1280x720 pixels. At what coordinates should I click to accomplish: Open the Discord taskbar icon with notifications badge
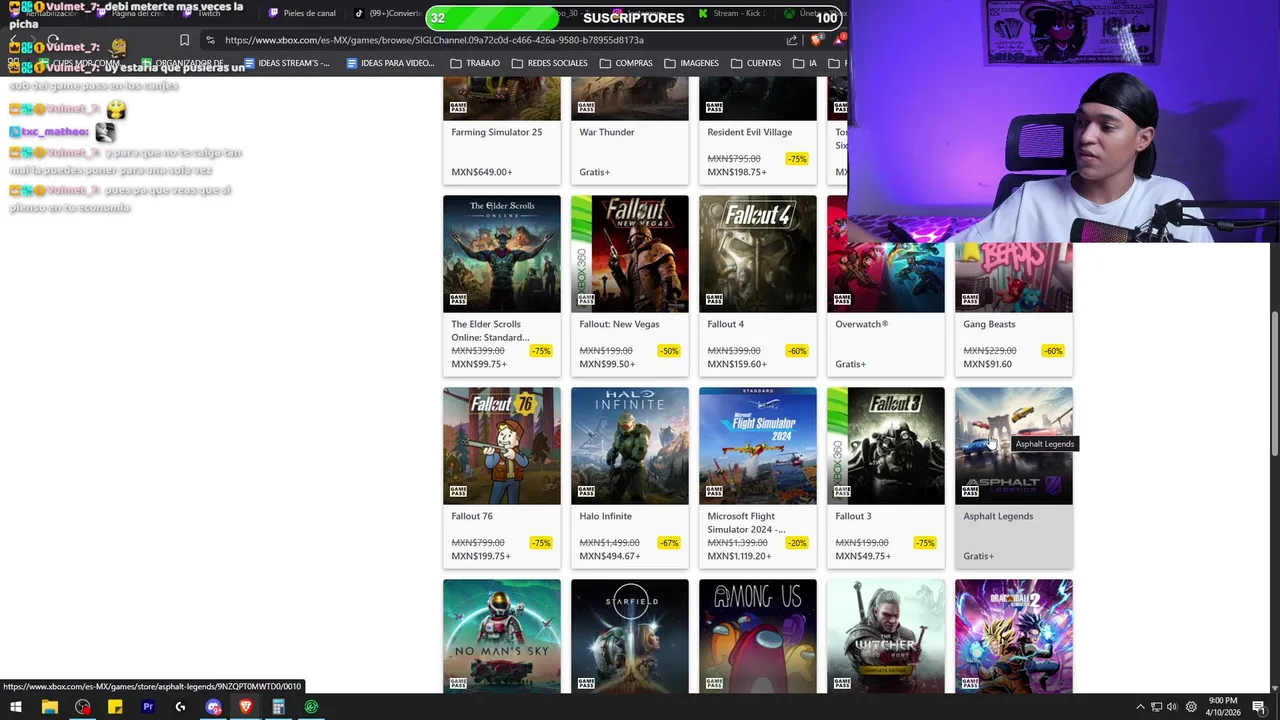point(213,707)
